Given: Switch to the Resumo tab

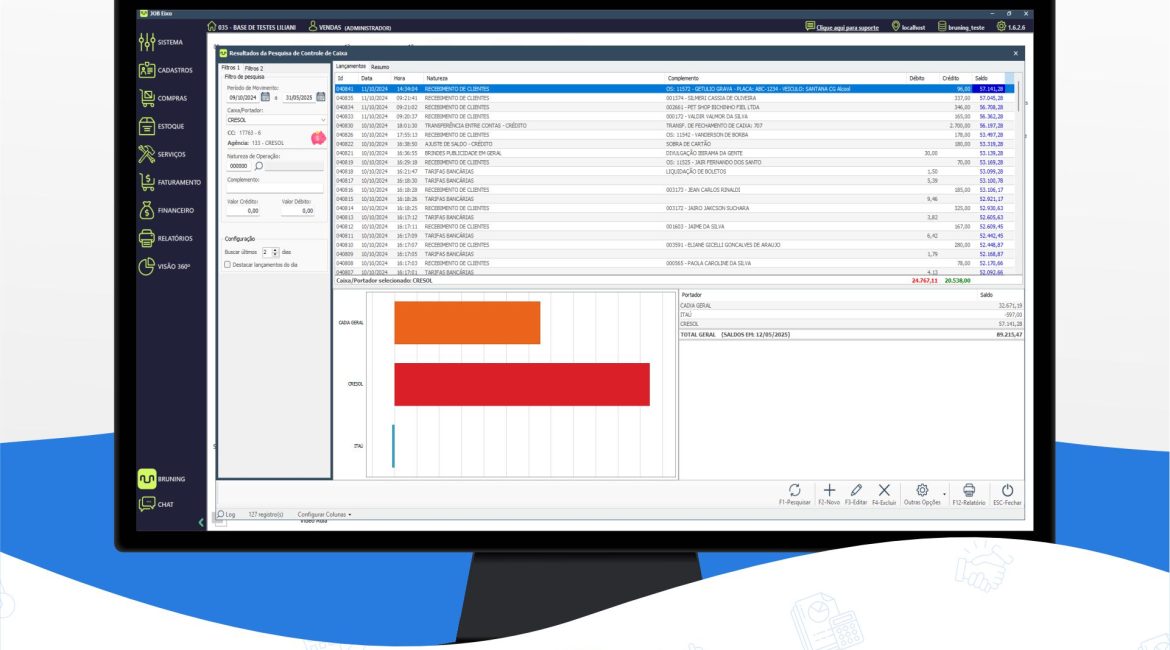Looking at the screenshot, I should pyautogui.click(x=380, y=67).
